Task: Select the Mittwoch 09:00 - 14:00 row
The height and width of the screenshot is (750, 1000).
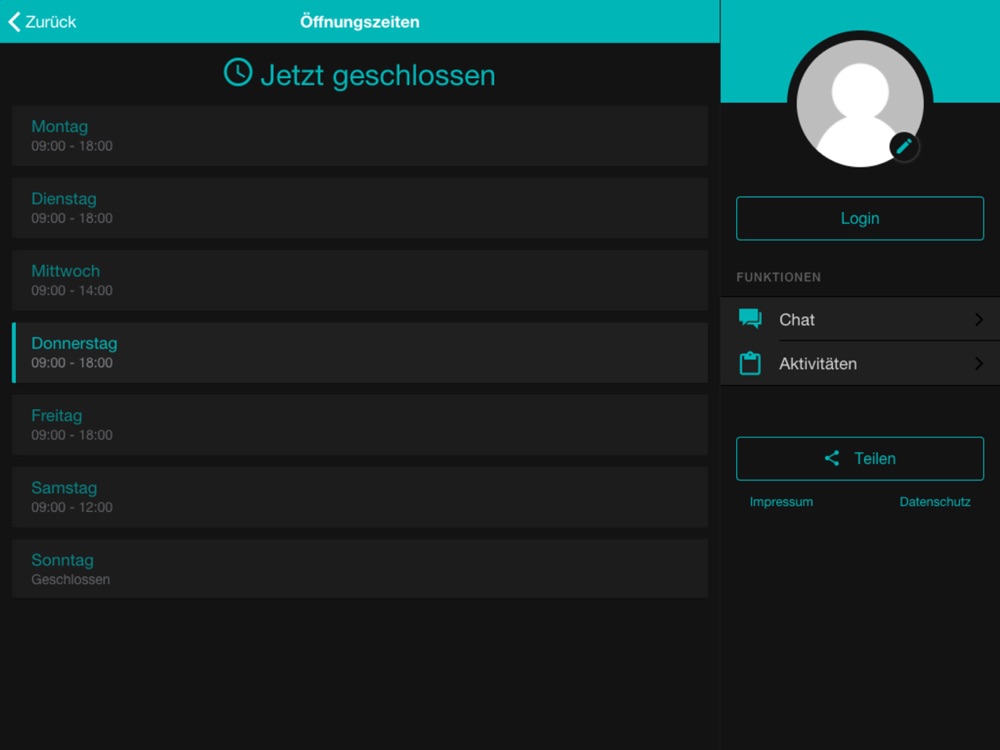Action: point(360,280)
